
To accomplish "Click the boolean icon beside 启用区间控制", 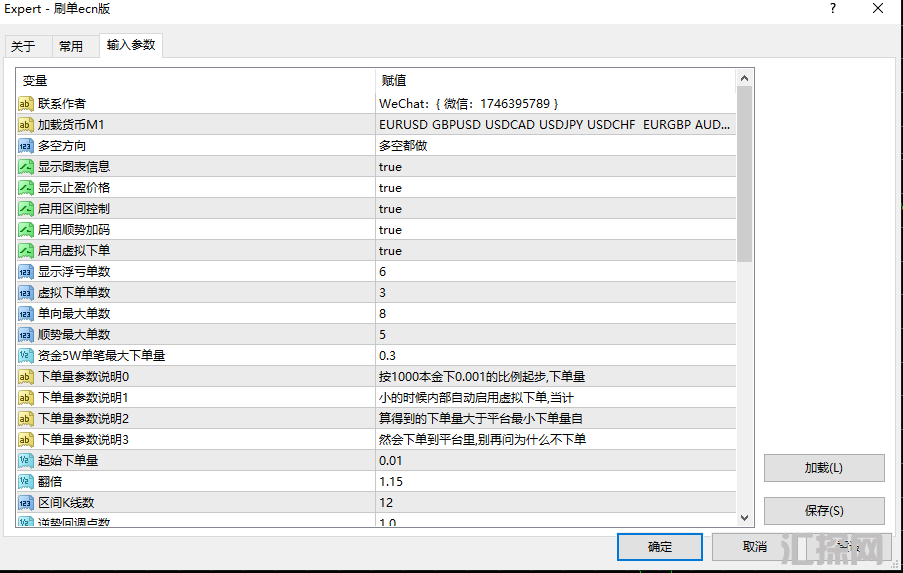I will (26, 209).
